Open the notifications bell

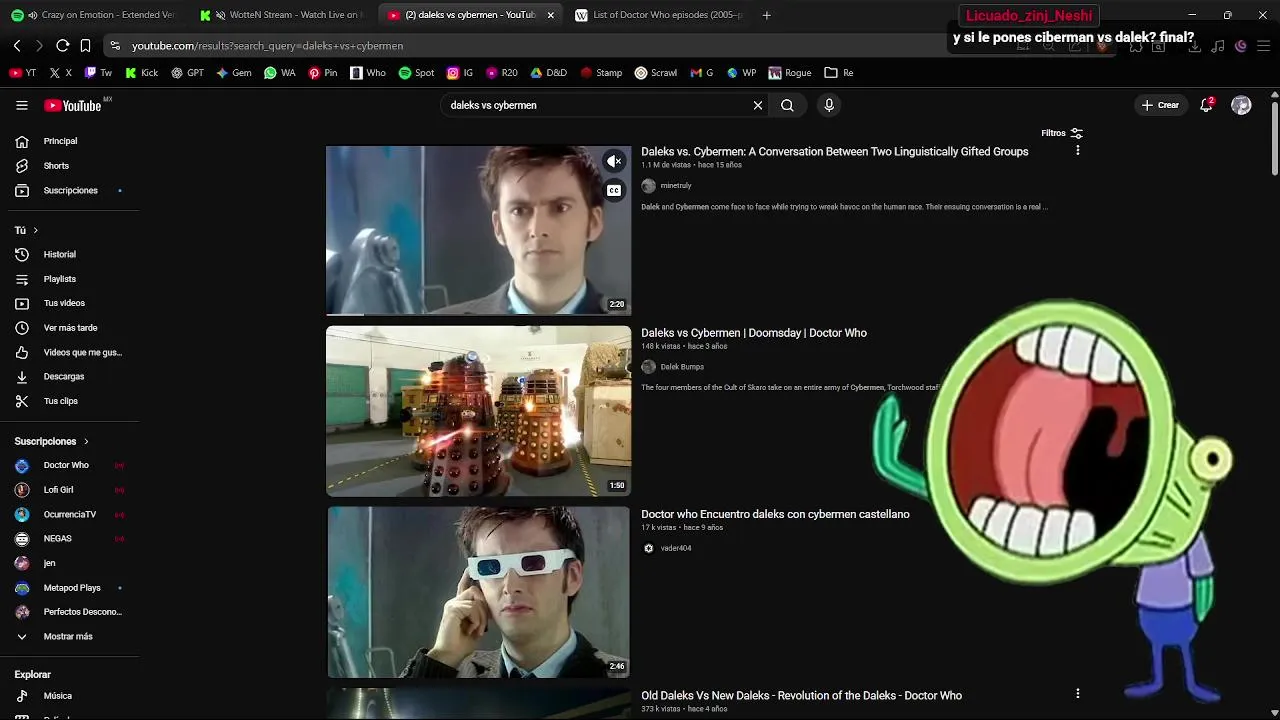(1207, 105)
